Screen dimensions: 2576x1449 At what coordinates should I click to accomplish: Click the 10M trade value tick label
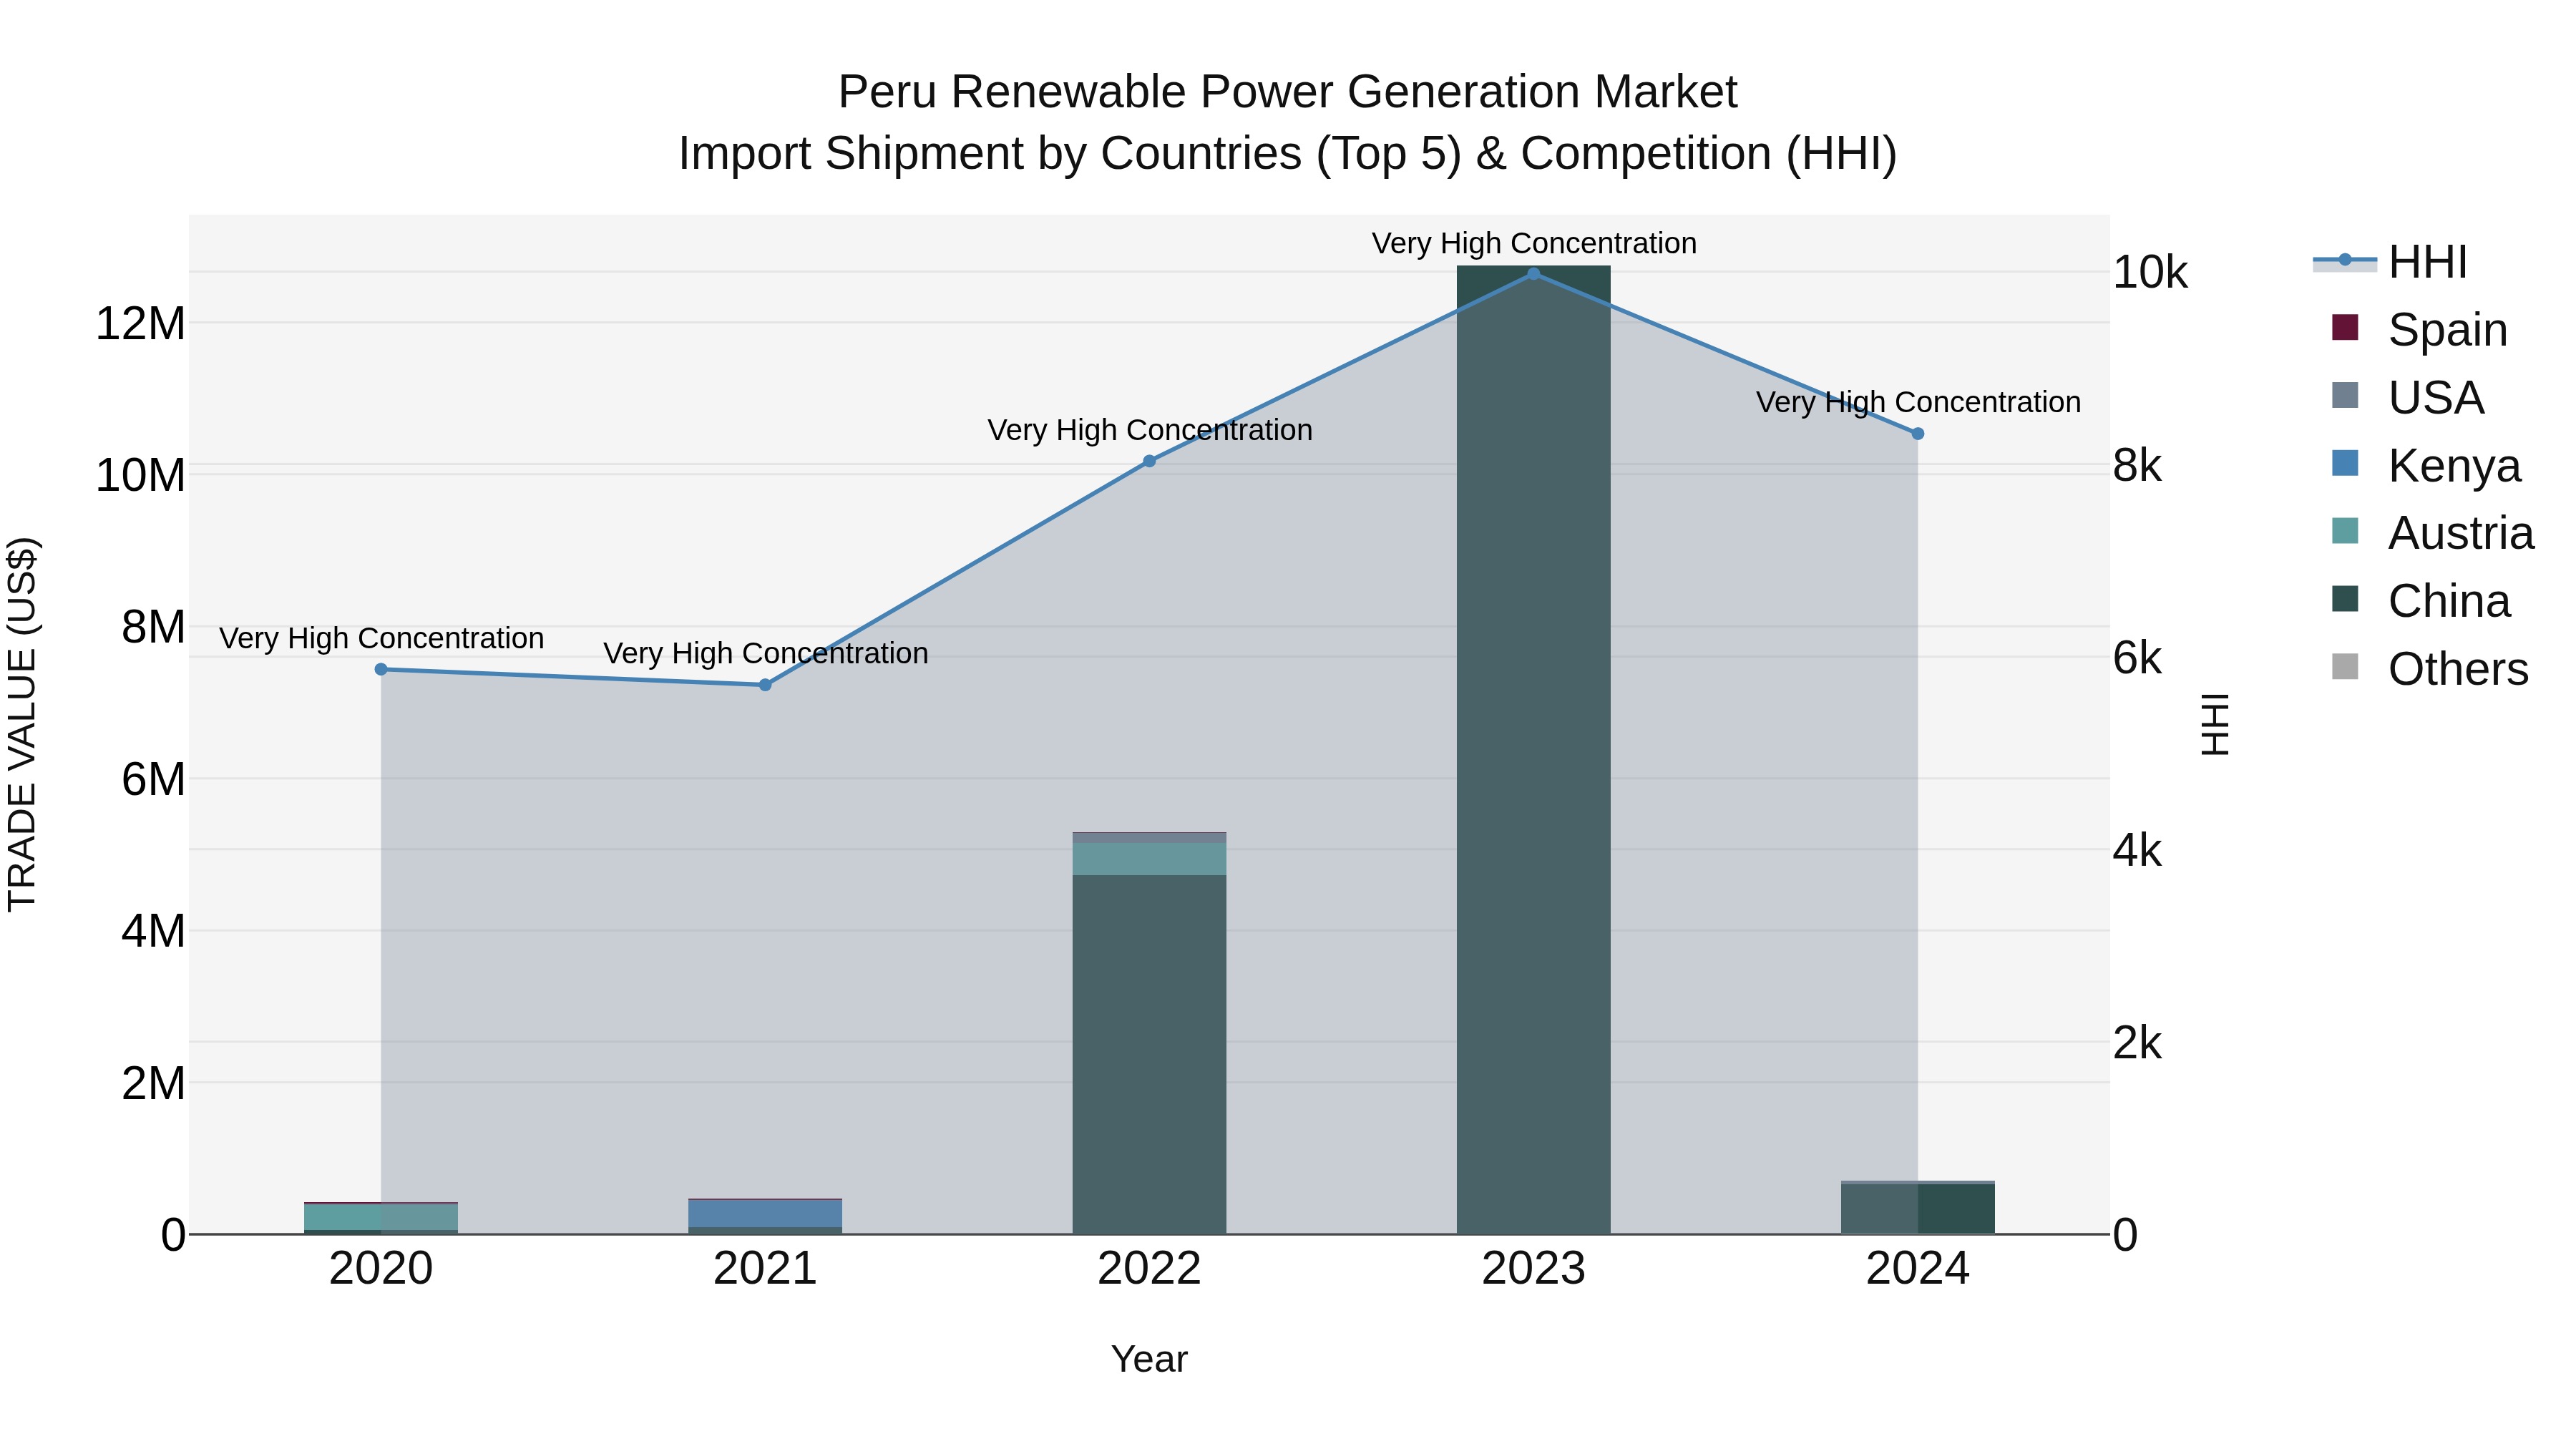[140, 475]
